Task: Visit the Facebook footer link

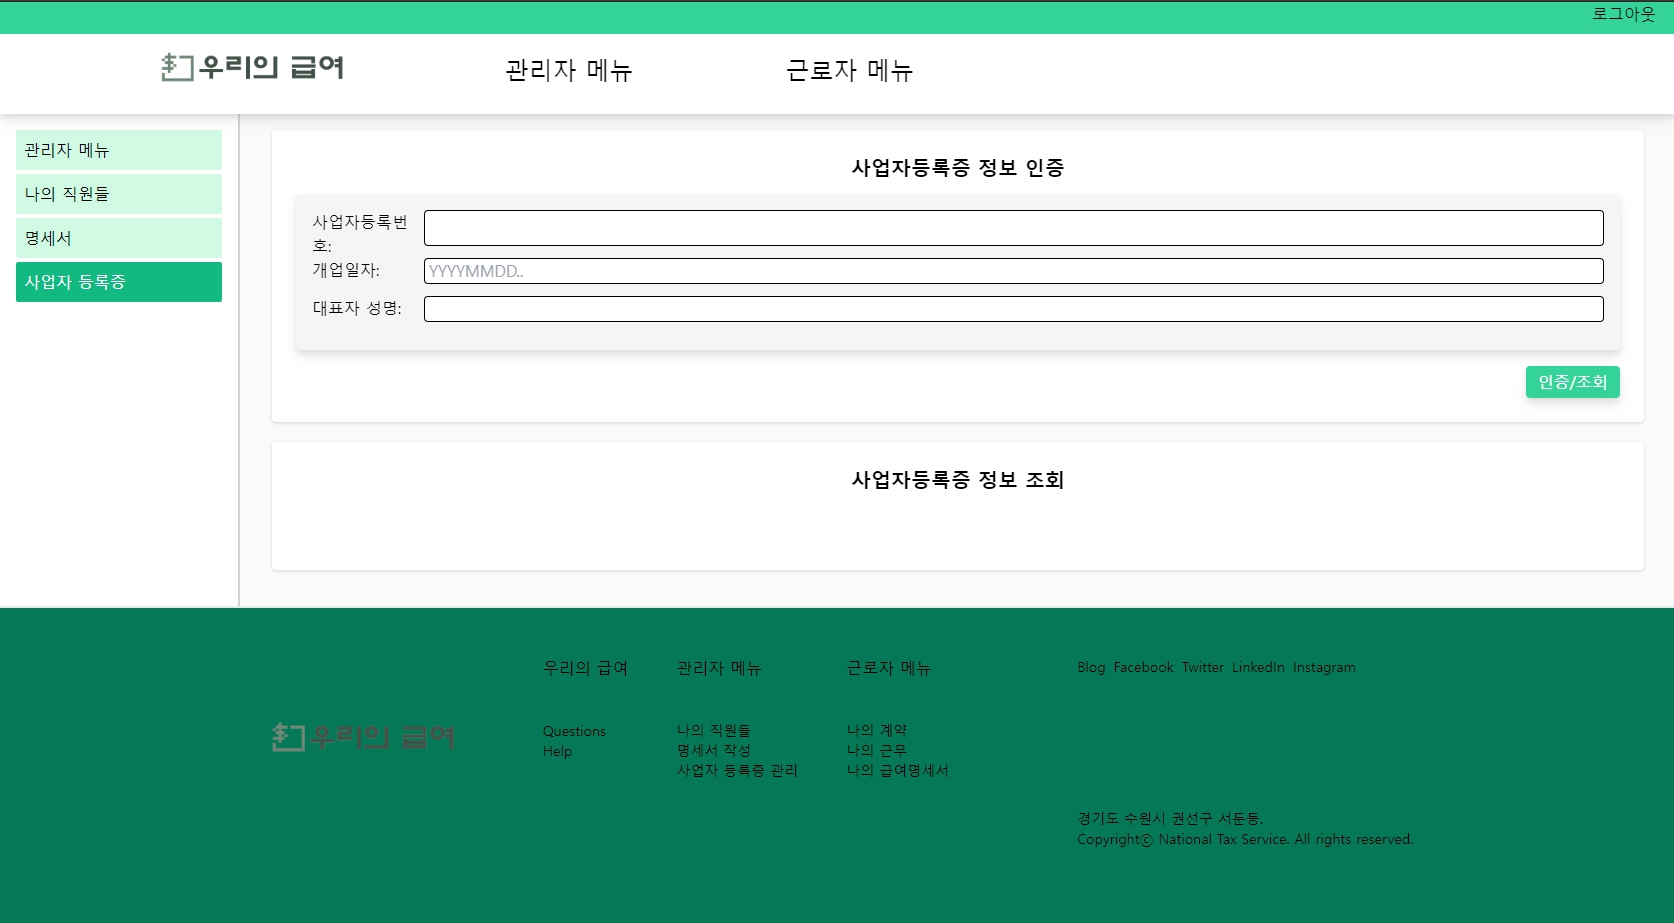Action: pos(1143,667)
